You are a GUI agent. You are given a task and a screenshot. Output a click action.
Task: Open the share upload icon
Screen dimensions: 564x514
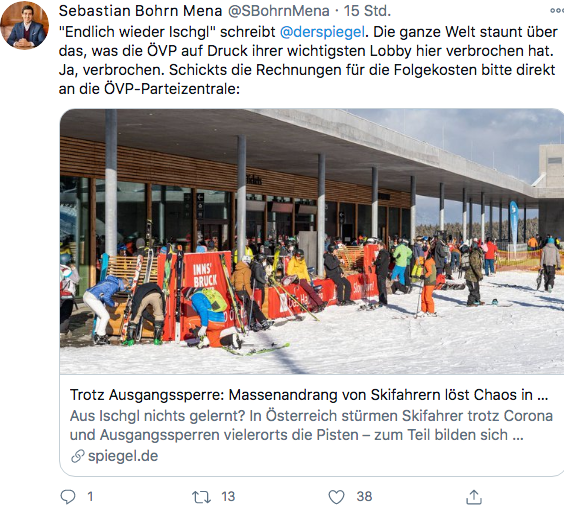[474, 497]
